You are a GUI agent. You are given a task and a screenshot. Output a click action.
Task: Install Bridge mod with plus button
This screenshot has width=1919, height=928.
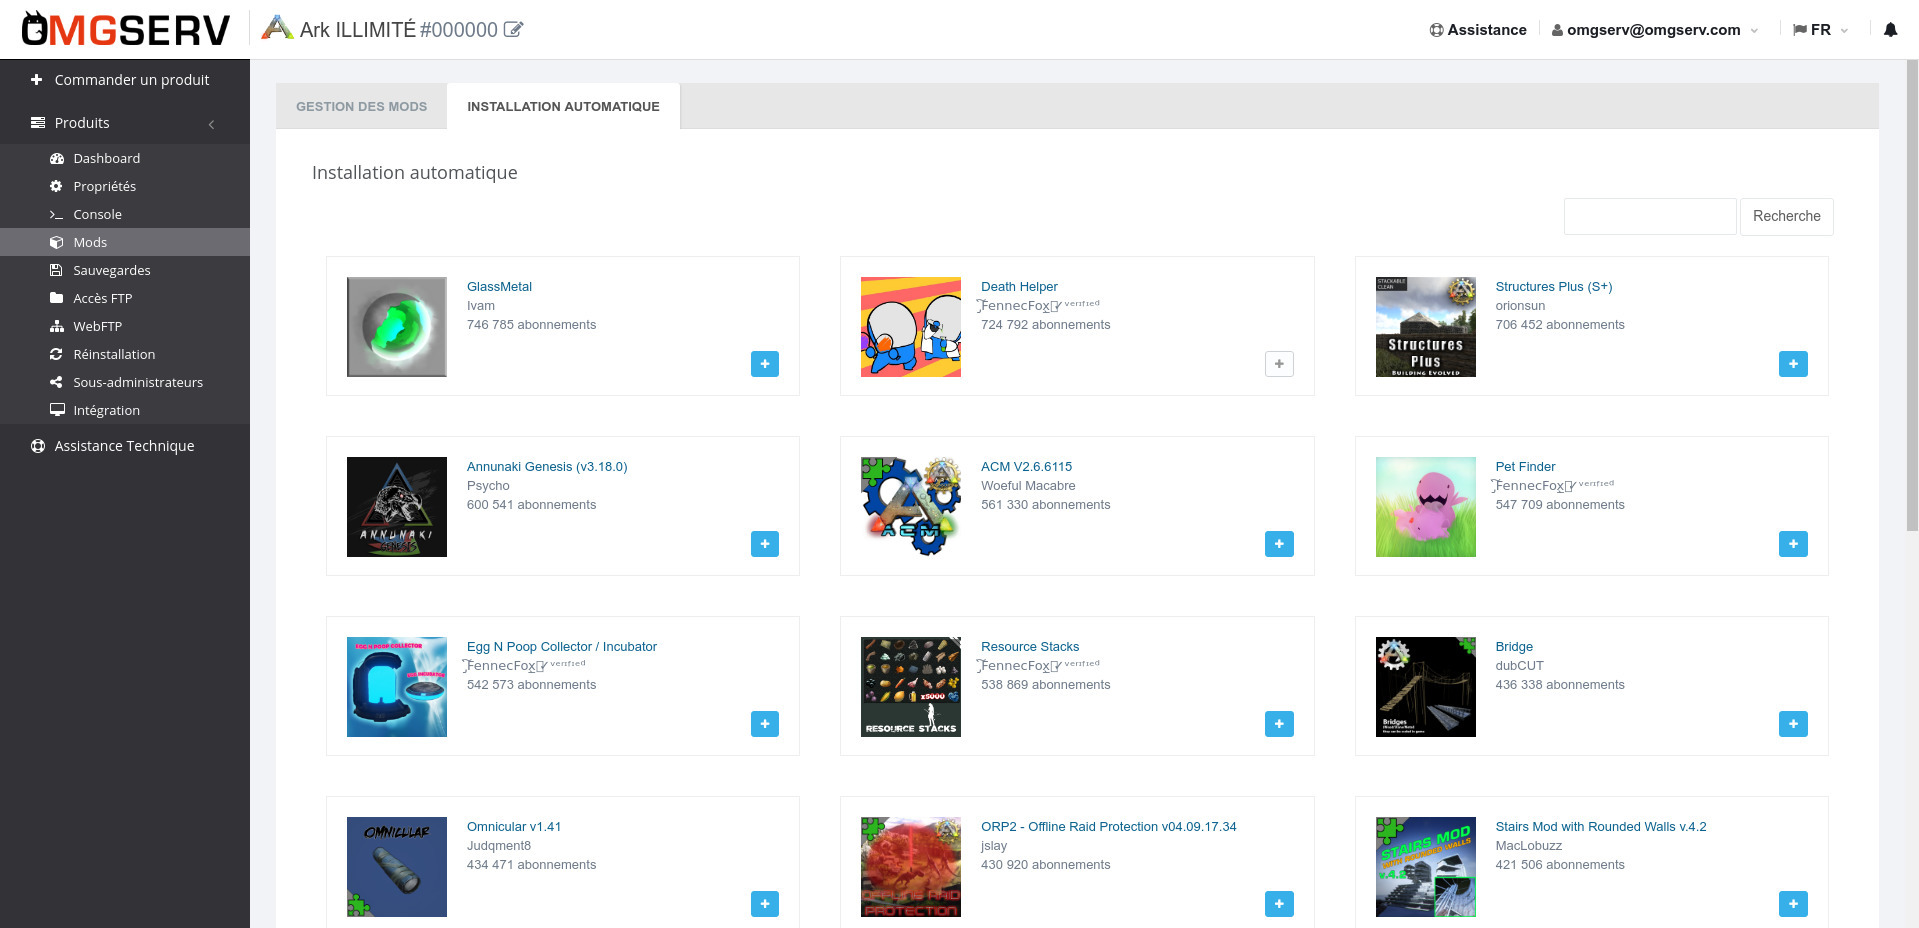point(1793,724)
